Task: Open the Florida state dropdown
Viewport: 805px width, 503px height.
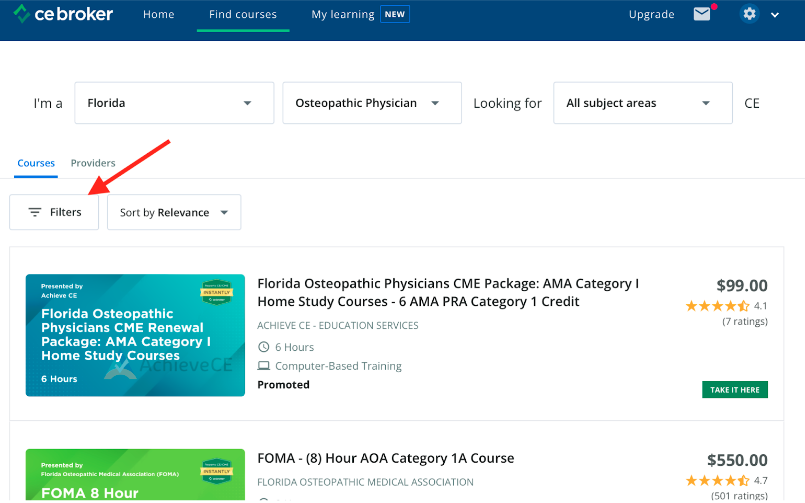Action: 174,103
